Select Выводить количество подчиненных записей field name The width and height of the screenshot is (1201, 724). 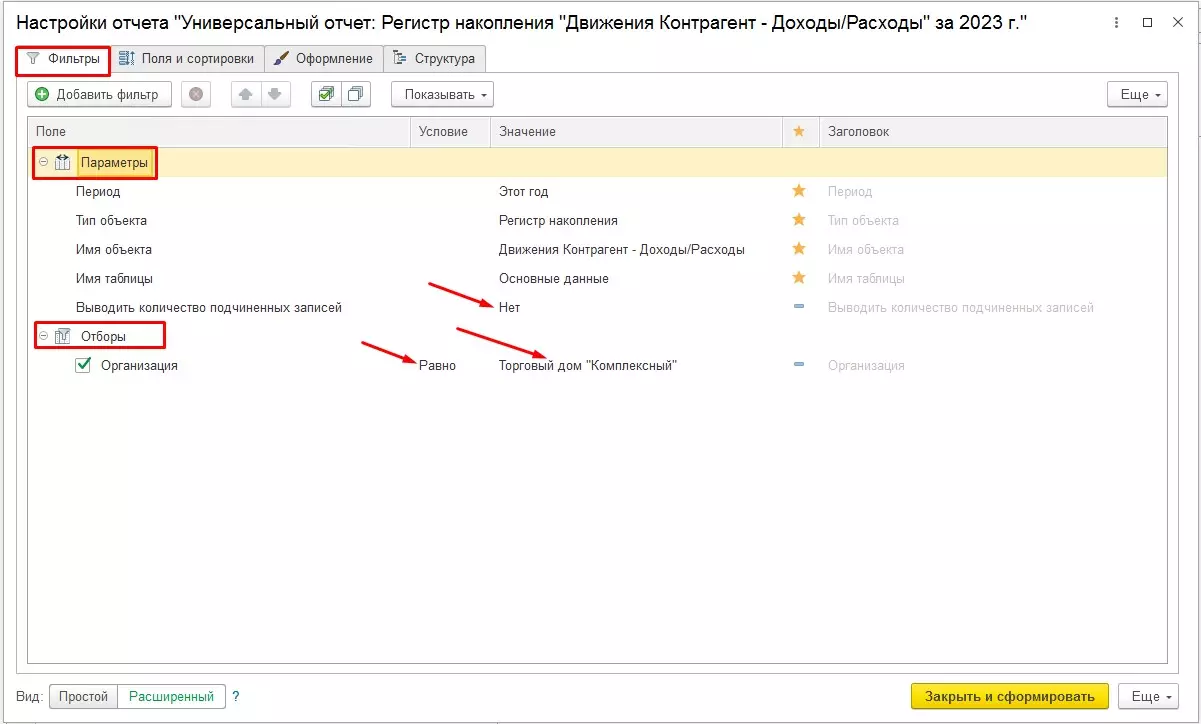pyautogui.click(x=209, y=307)
